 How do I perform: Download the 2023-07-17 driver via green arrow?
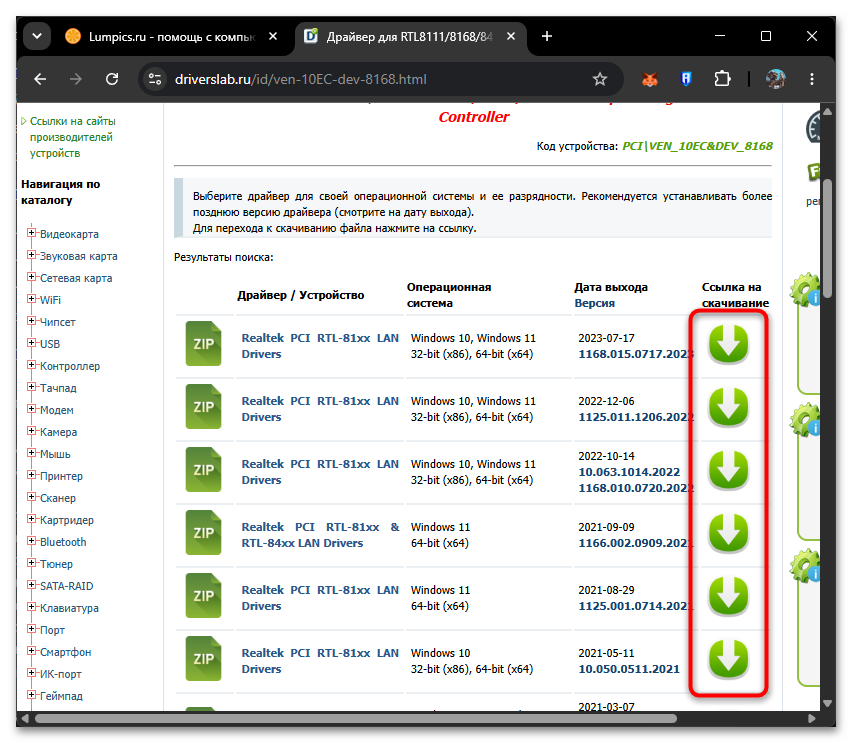(728, 344)
